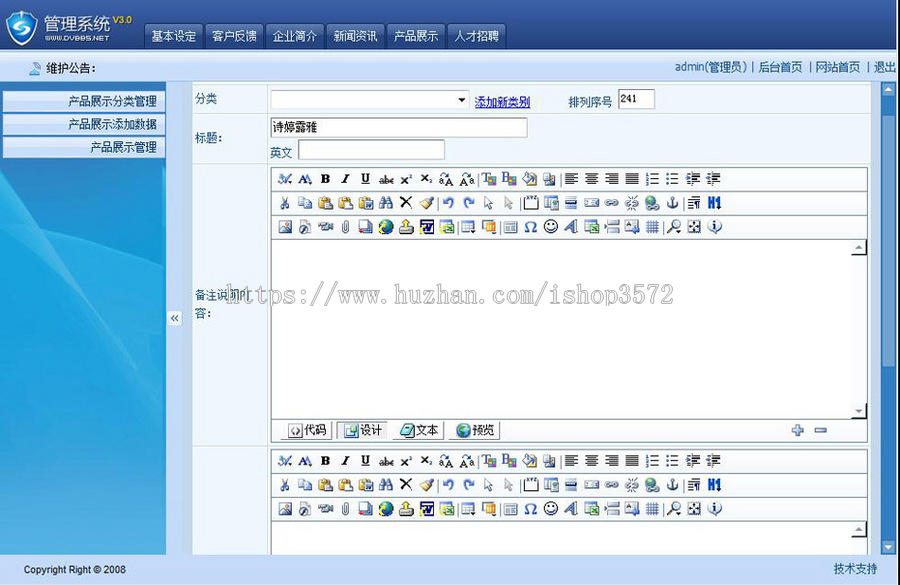Apply italic in first editor toolbar
This screenshot has width=900, height=585.
click(x=345, y=179)
